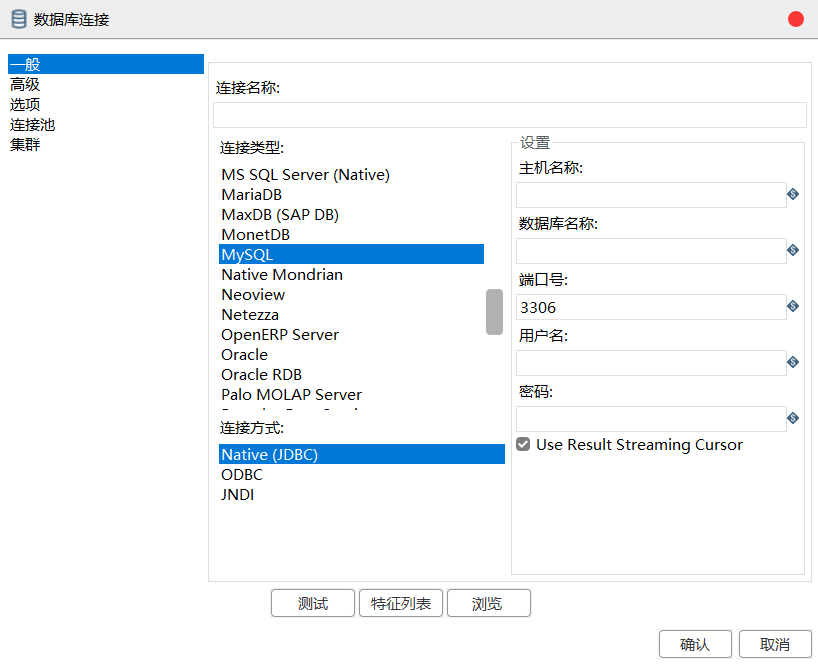Click the variable icon beside host name field
Image resolution: width=818 pixels, height=664 pixels.
[793, 195]
